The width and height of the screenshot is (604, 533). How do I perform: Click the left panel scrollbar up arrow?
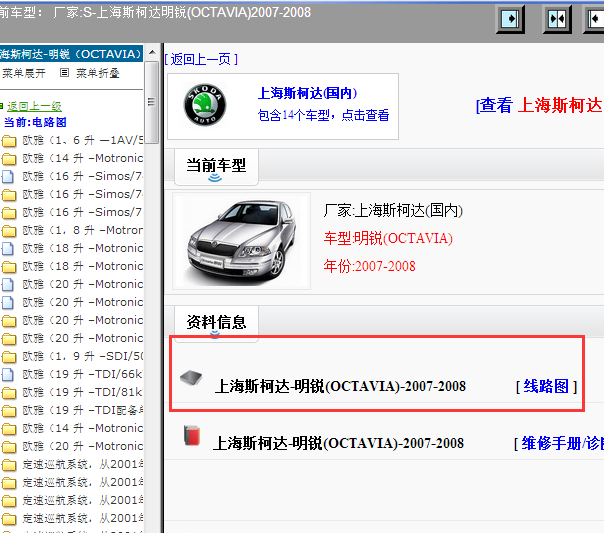click(x=152, y=52)
